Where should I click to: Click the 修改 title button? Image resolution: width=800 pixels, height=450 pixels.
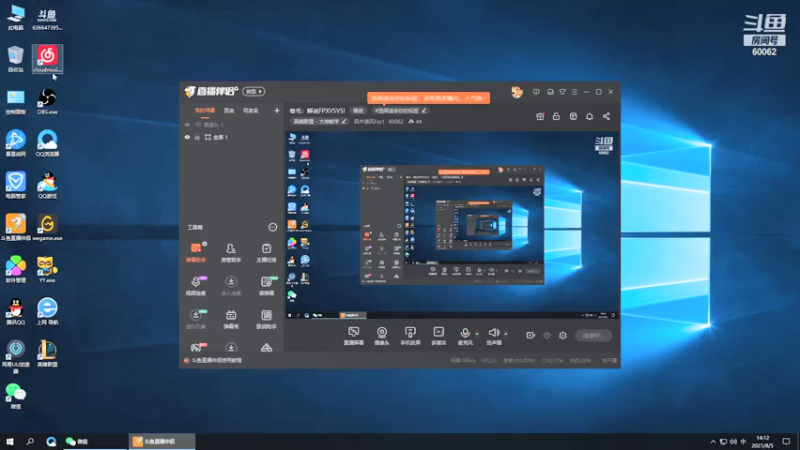point(358,110)
